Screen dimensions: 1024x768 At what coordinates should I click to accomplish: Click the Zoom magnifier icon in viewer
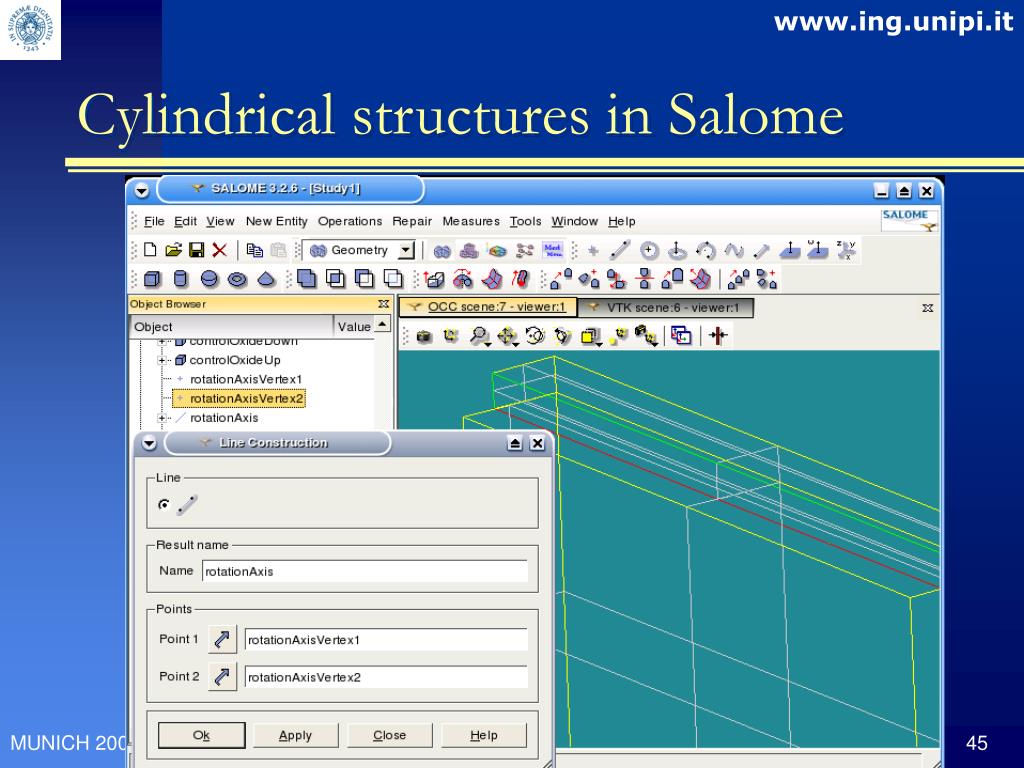pyautogui.click(x=480, y=336)
